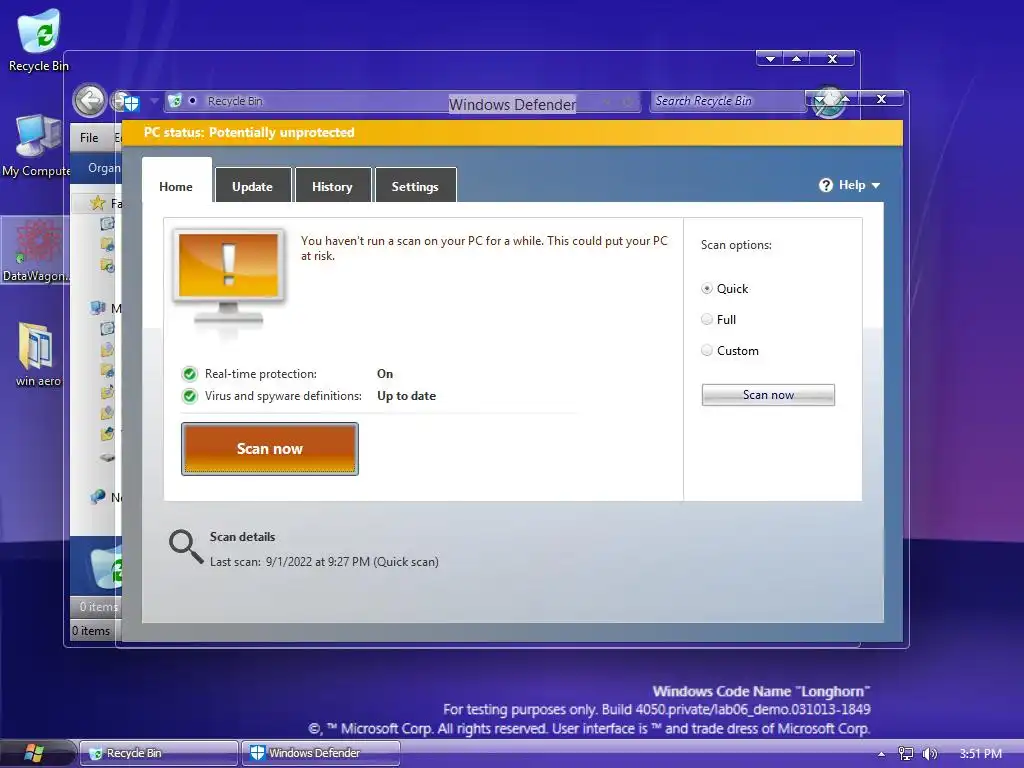Switch to Windows Defender taskbar button

[321, 753]
